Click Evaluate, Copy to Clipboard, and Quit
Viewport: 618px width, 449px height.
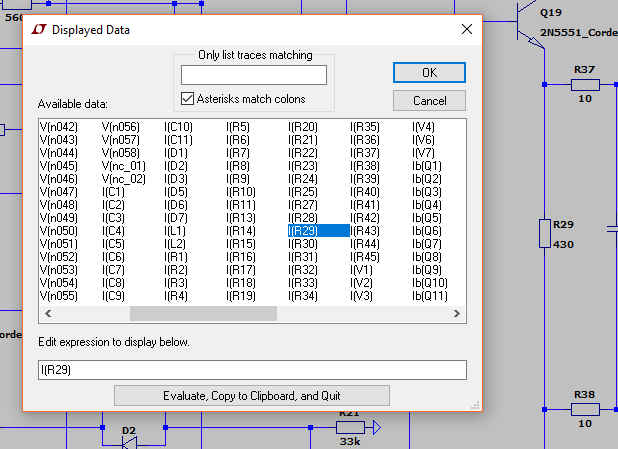(252, 395)
